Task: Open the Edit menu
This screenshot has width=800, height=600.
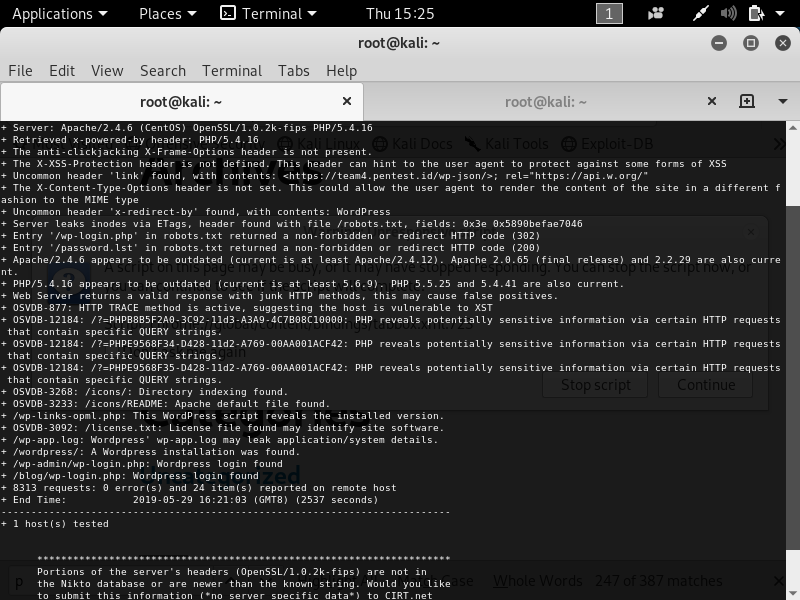Action: pyautogui.click(x=62, y=70)
